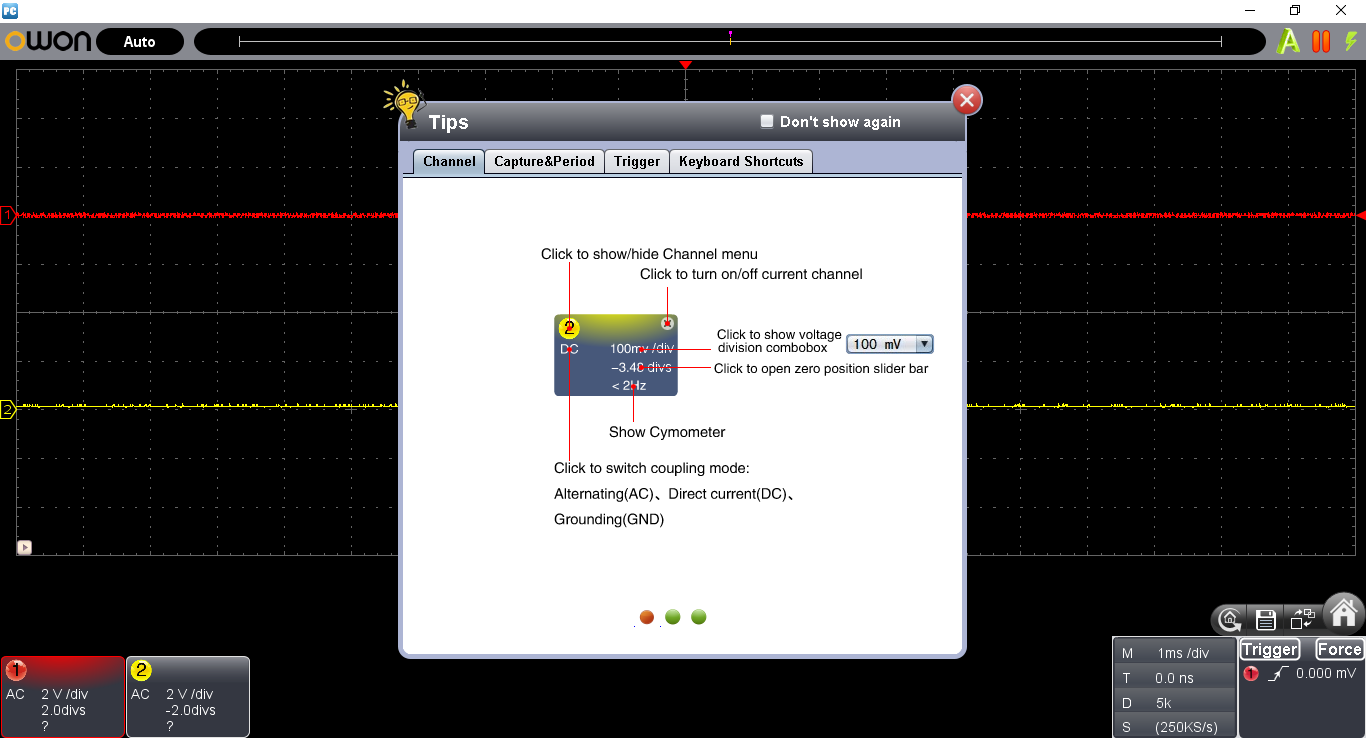Viewport: 1366px width, 738px height.
Task: Click the Auto status button
Action: [x=140, y=41]
